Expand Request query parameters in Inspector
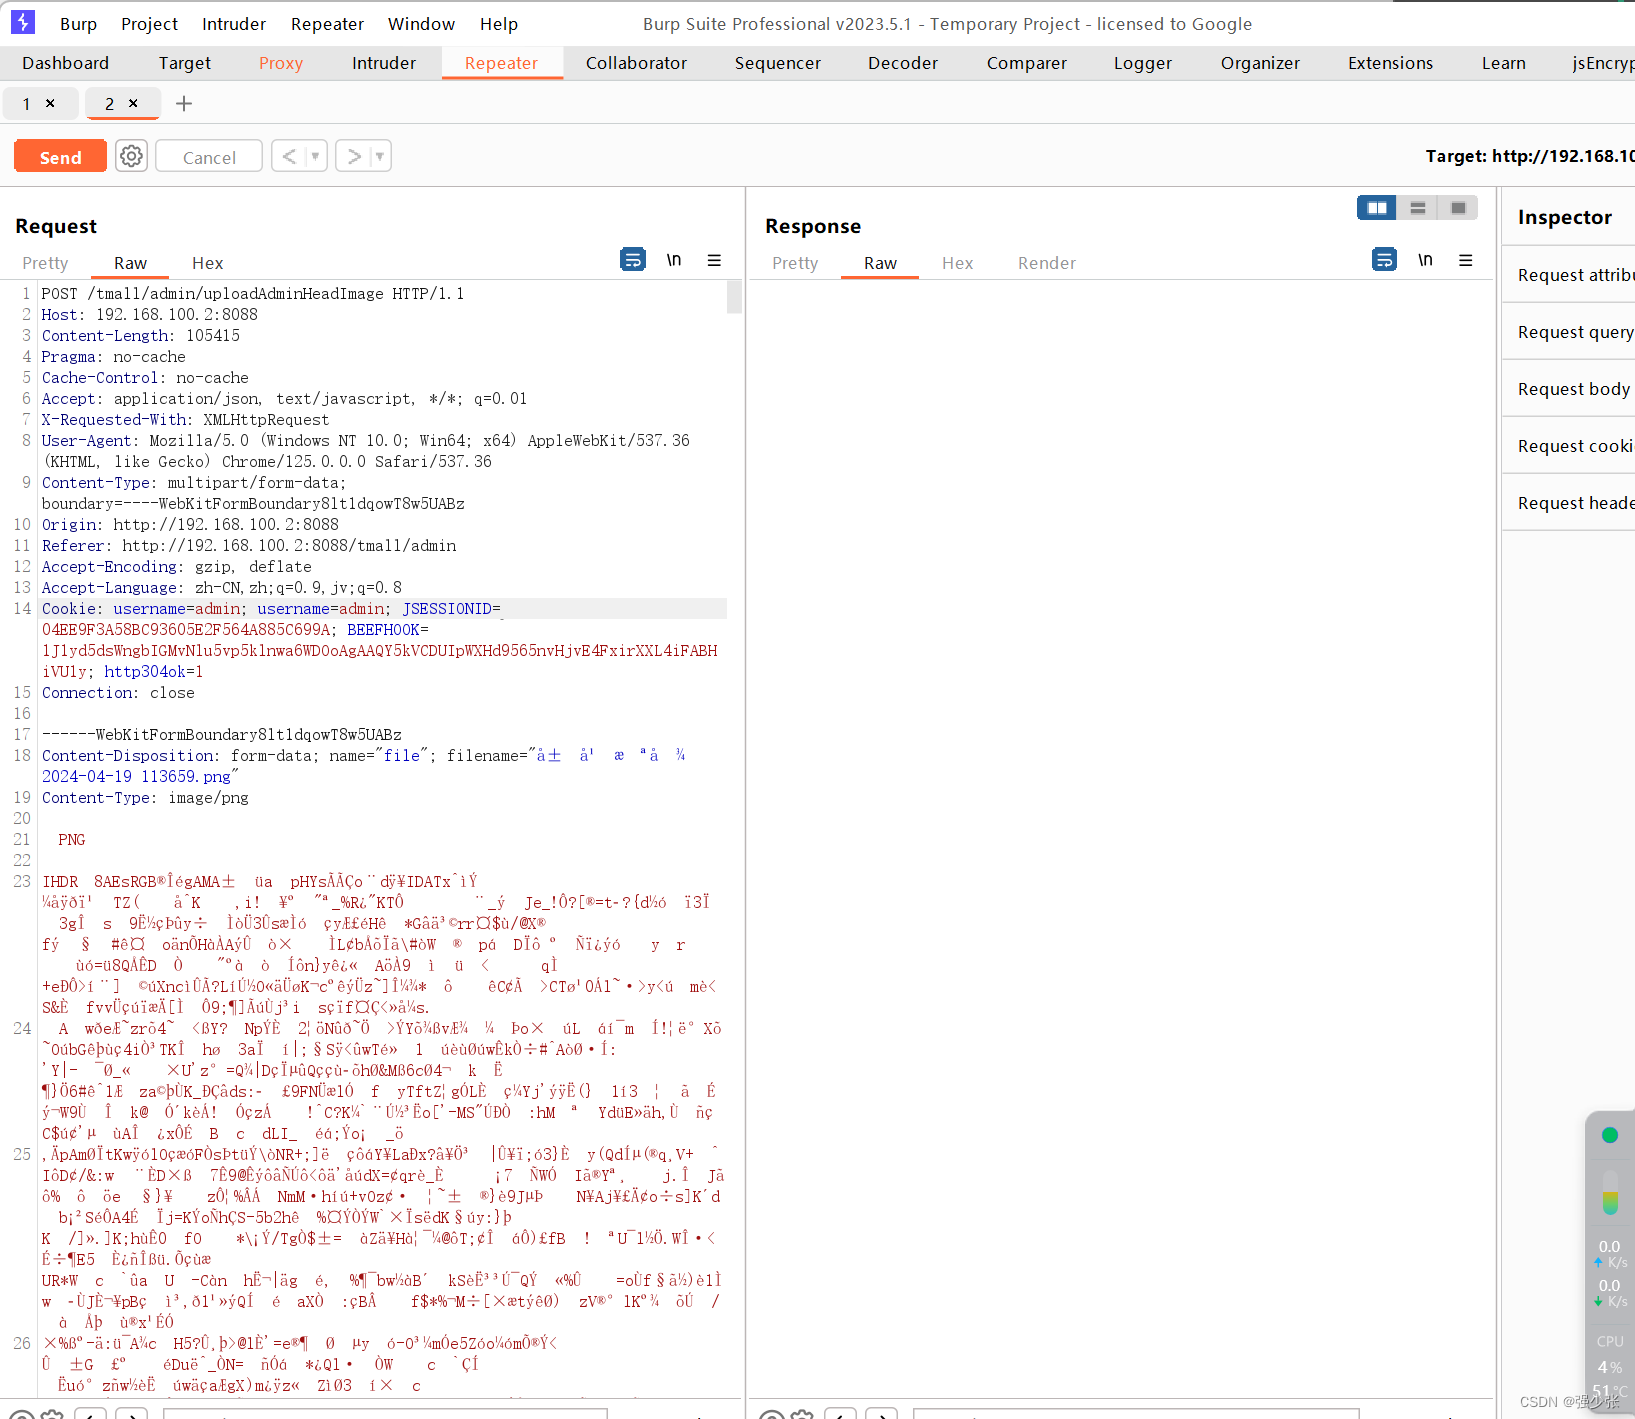1635x1419 pixels. [x=1569, y=332]
